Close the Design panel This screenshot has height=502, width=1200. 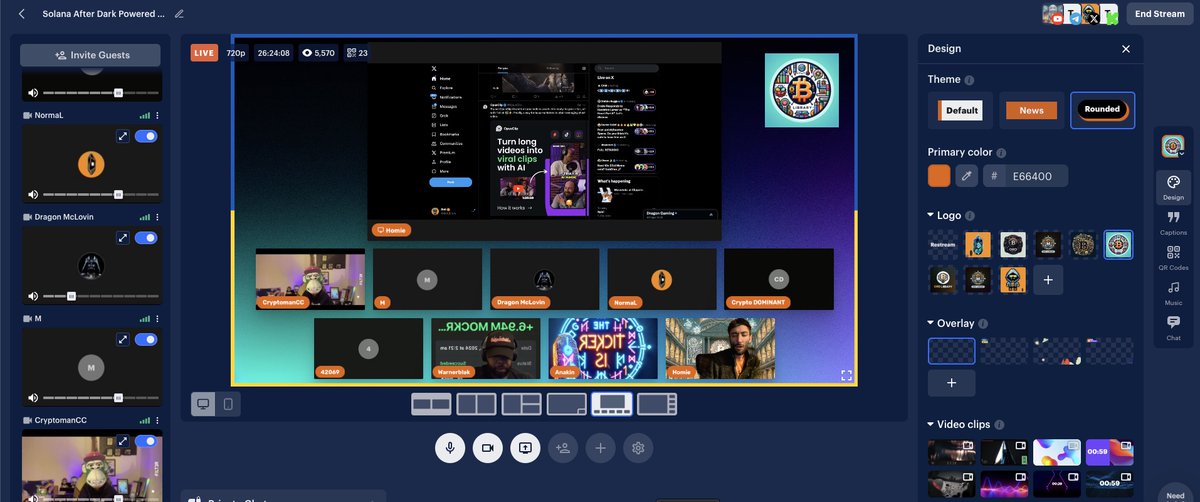[1126, 48]
